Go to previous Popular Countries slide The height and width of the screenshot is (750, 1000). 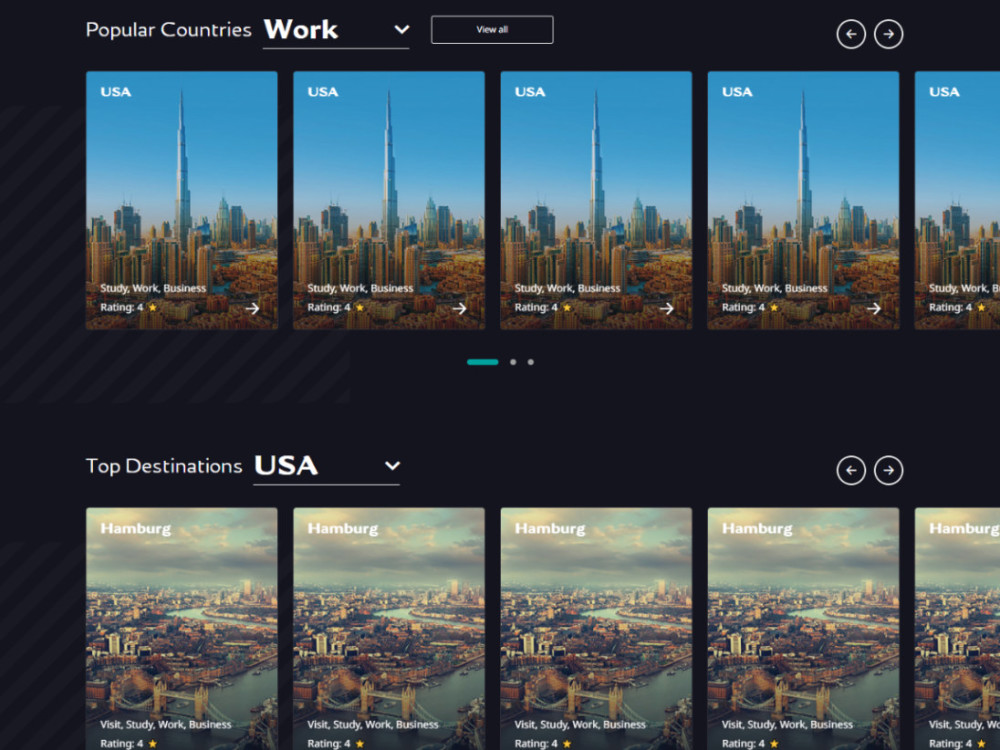pyautogui.click(x=851, y=34)
